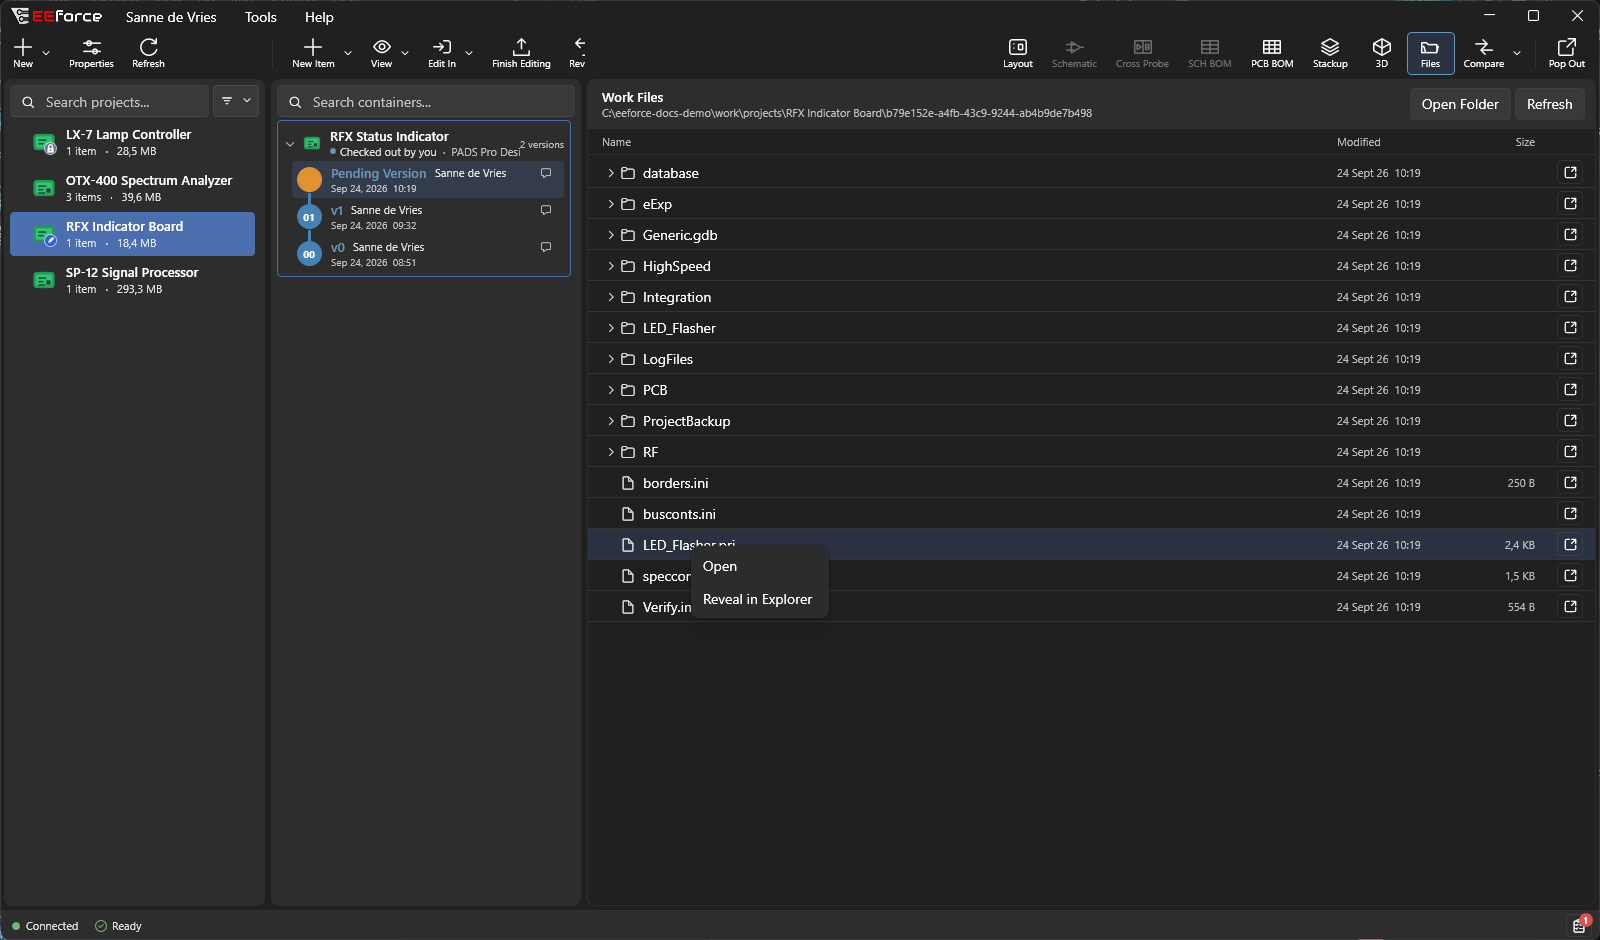Screen dimensions: 1600x940
Task: Click comment icon on v1 version
Action: (546, 210)
